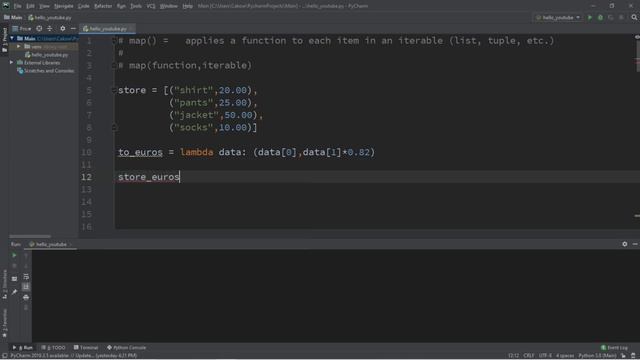Screen dimensions: 640x360
Task: Click Main breadcrumb in navigation bar
Action: [13, 18]
